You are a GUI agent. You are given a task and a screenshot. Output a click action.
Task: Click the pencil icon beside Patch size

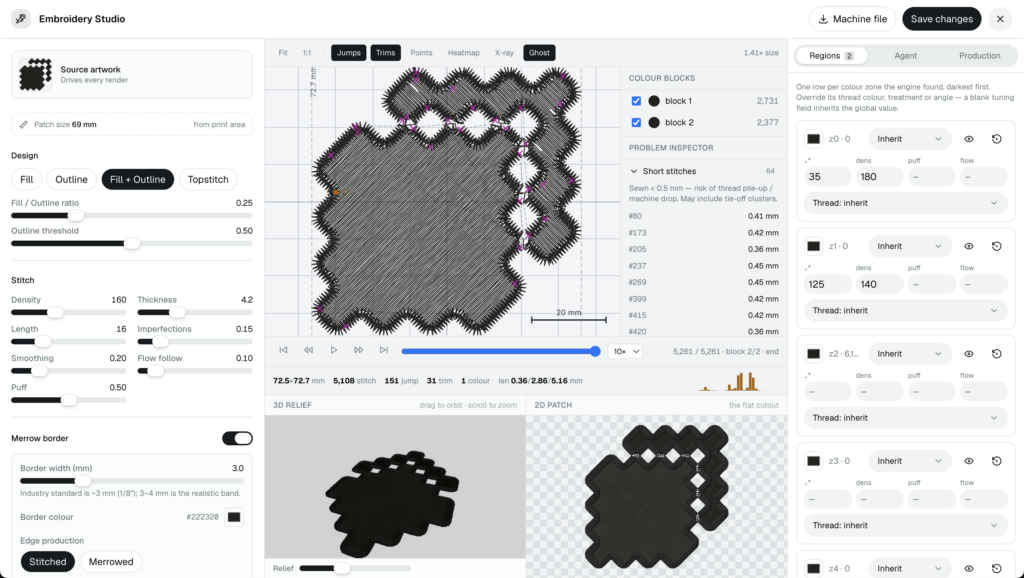24,124
